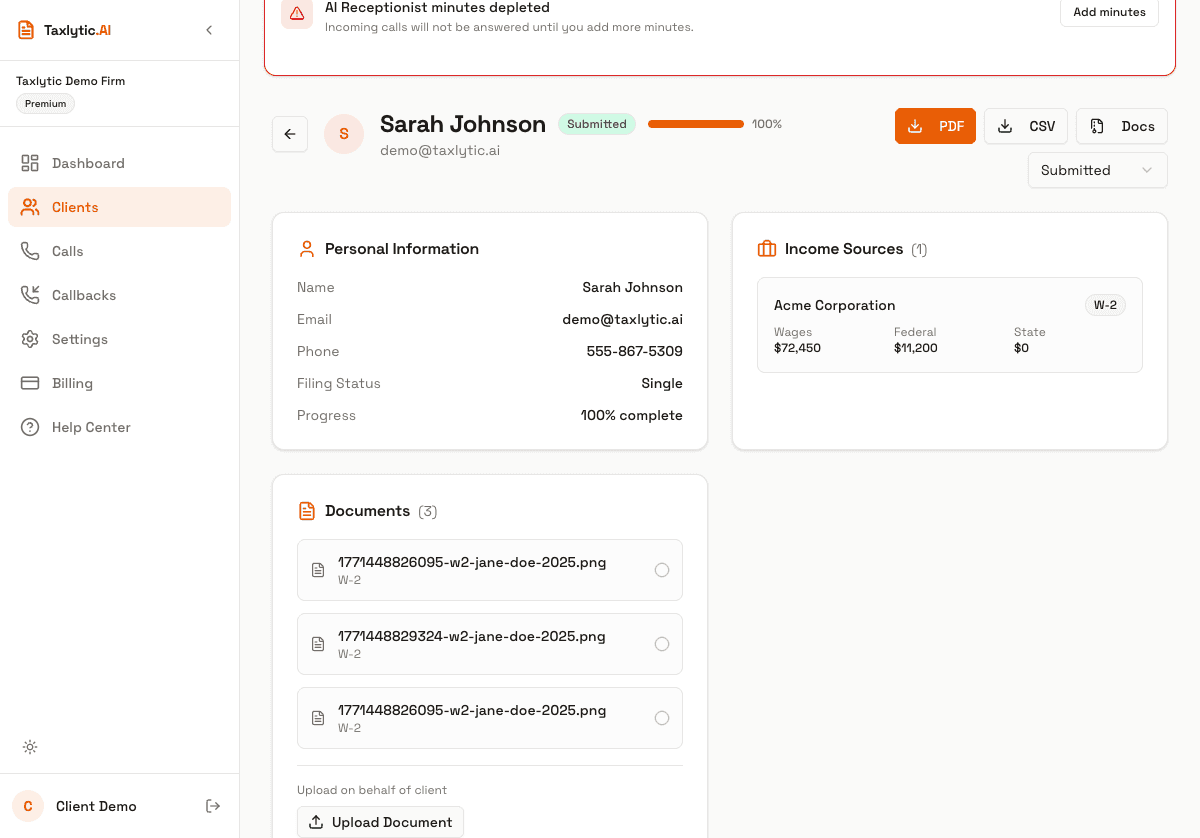Image resolution: width=1200 pixels, height=838 pixels.
Task: Open the Help Center
Action: pos(91,426)
